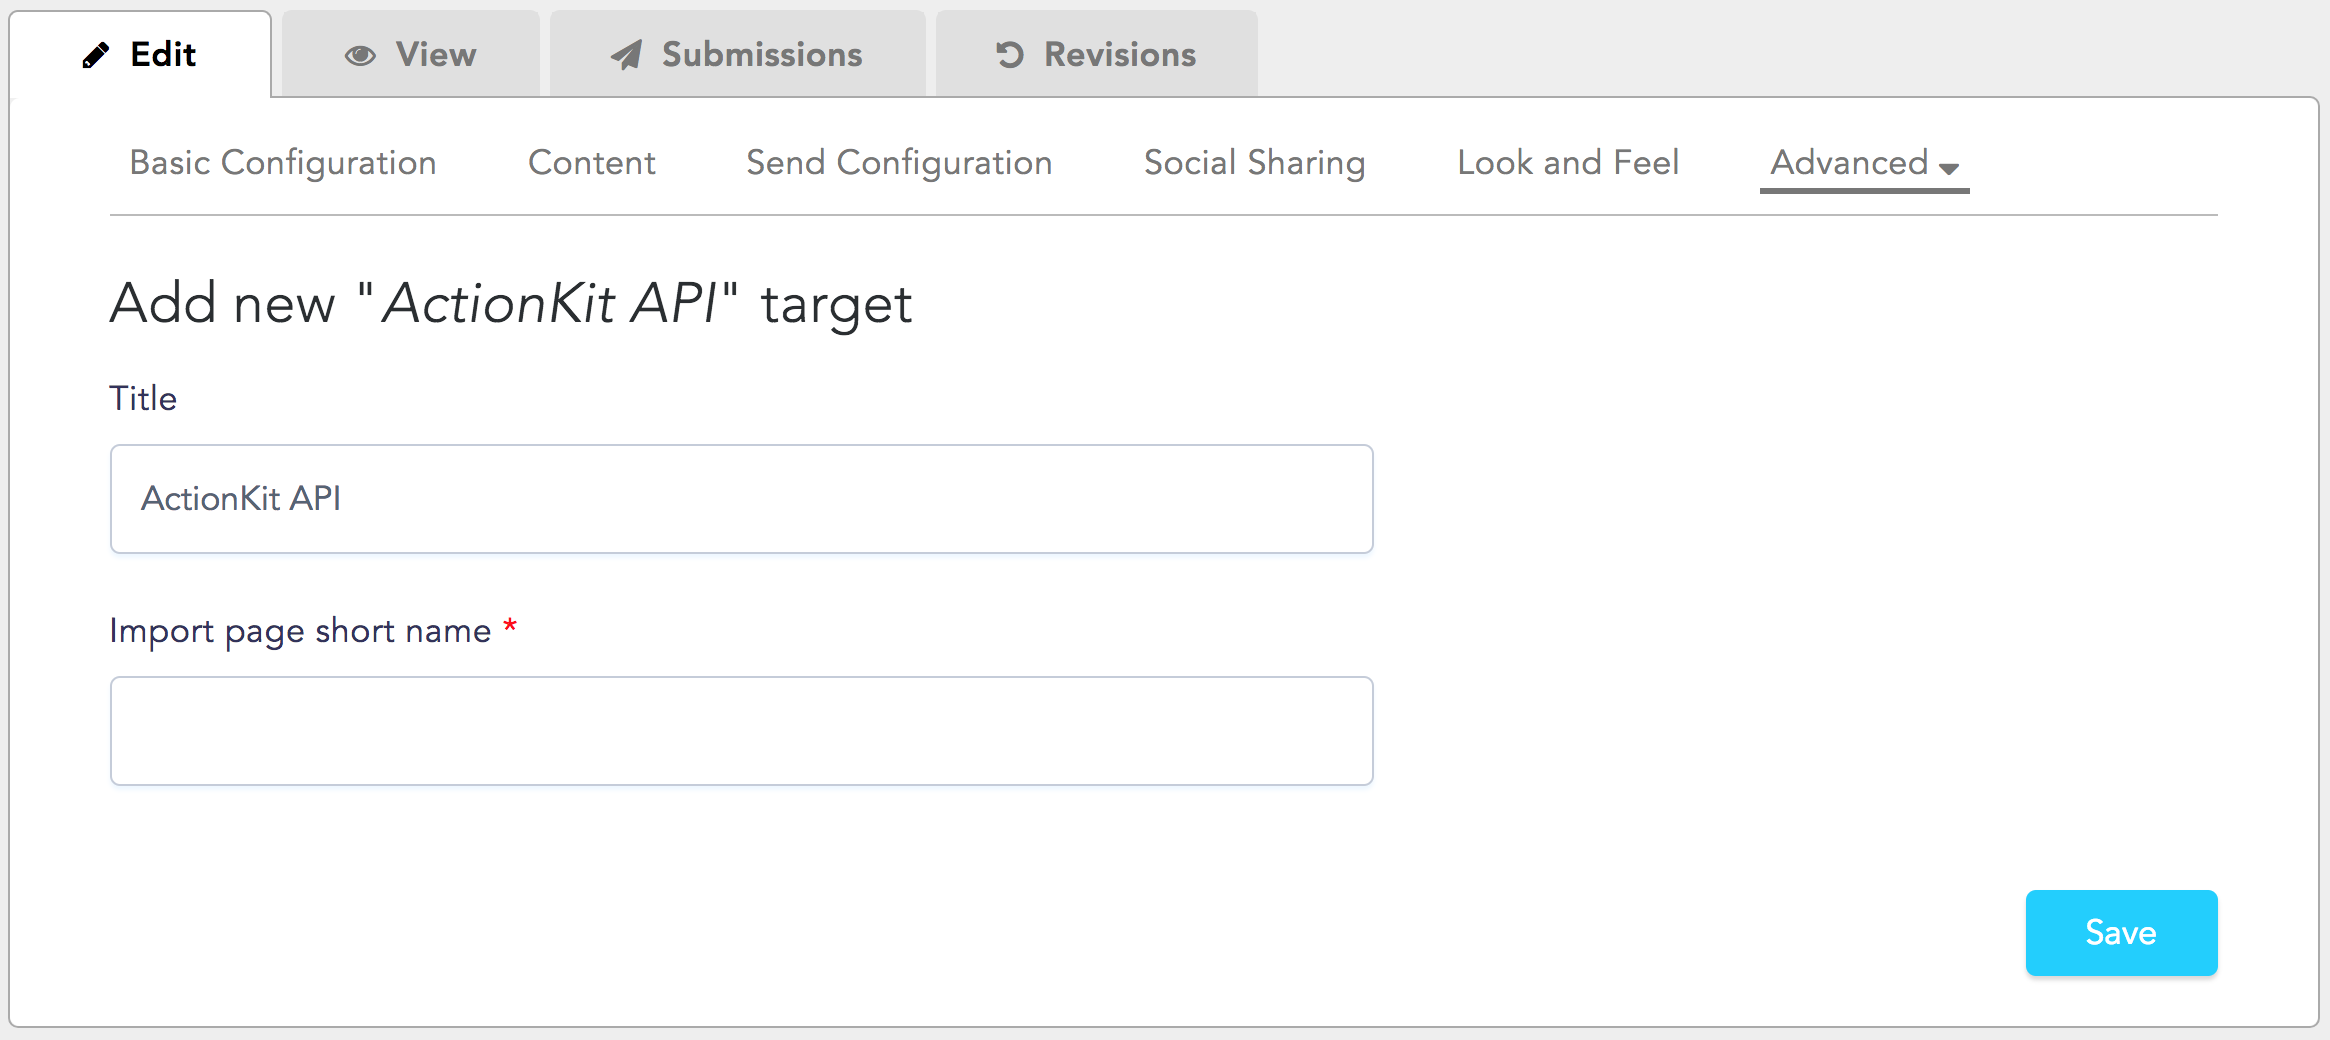Open Social Sharing section
This screenshot has height=1040, width=2330.
pos(1255,163)
